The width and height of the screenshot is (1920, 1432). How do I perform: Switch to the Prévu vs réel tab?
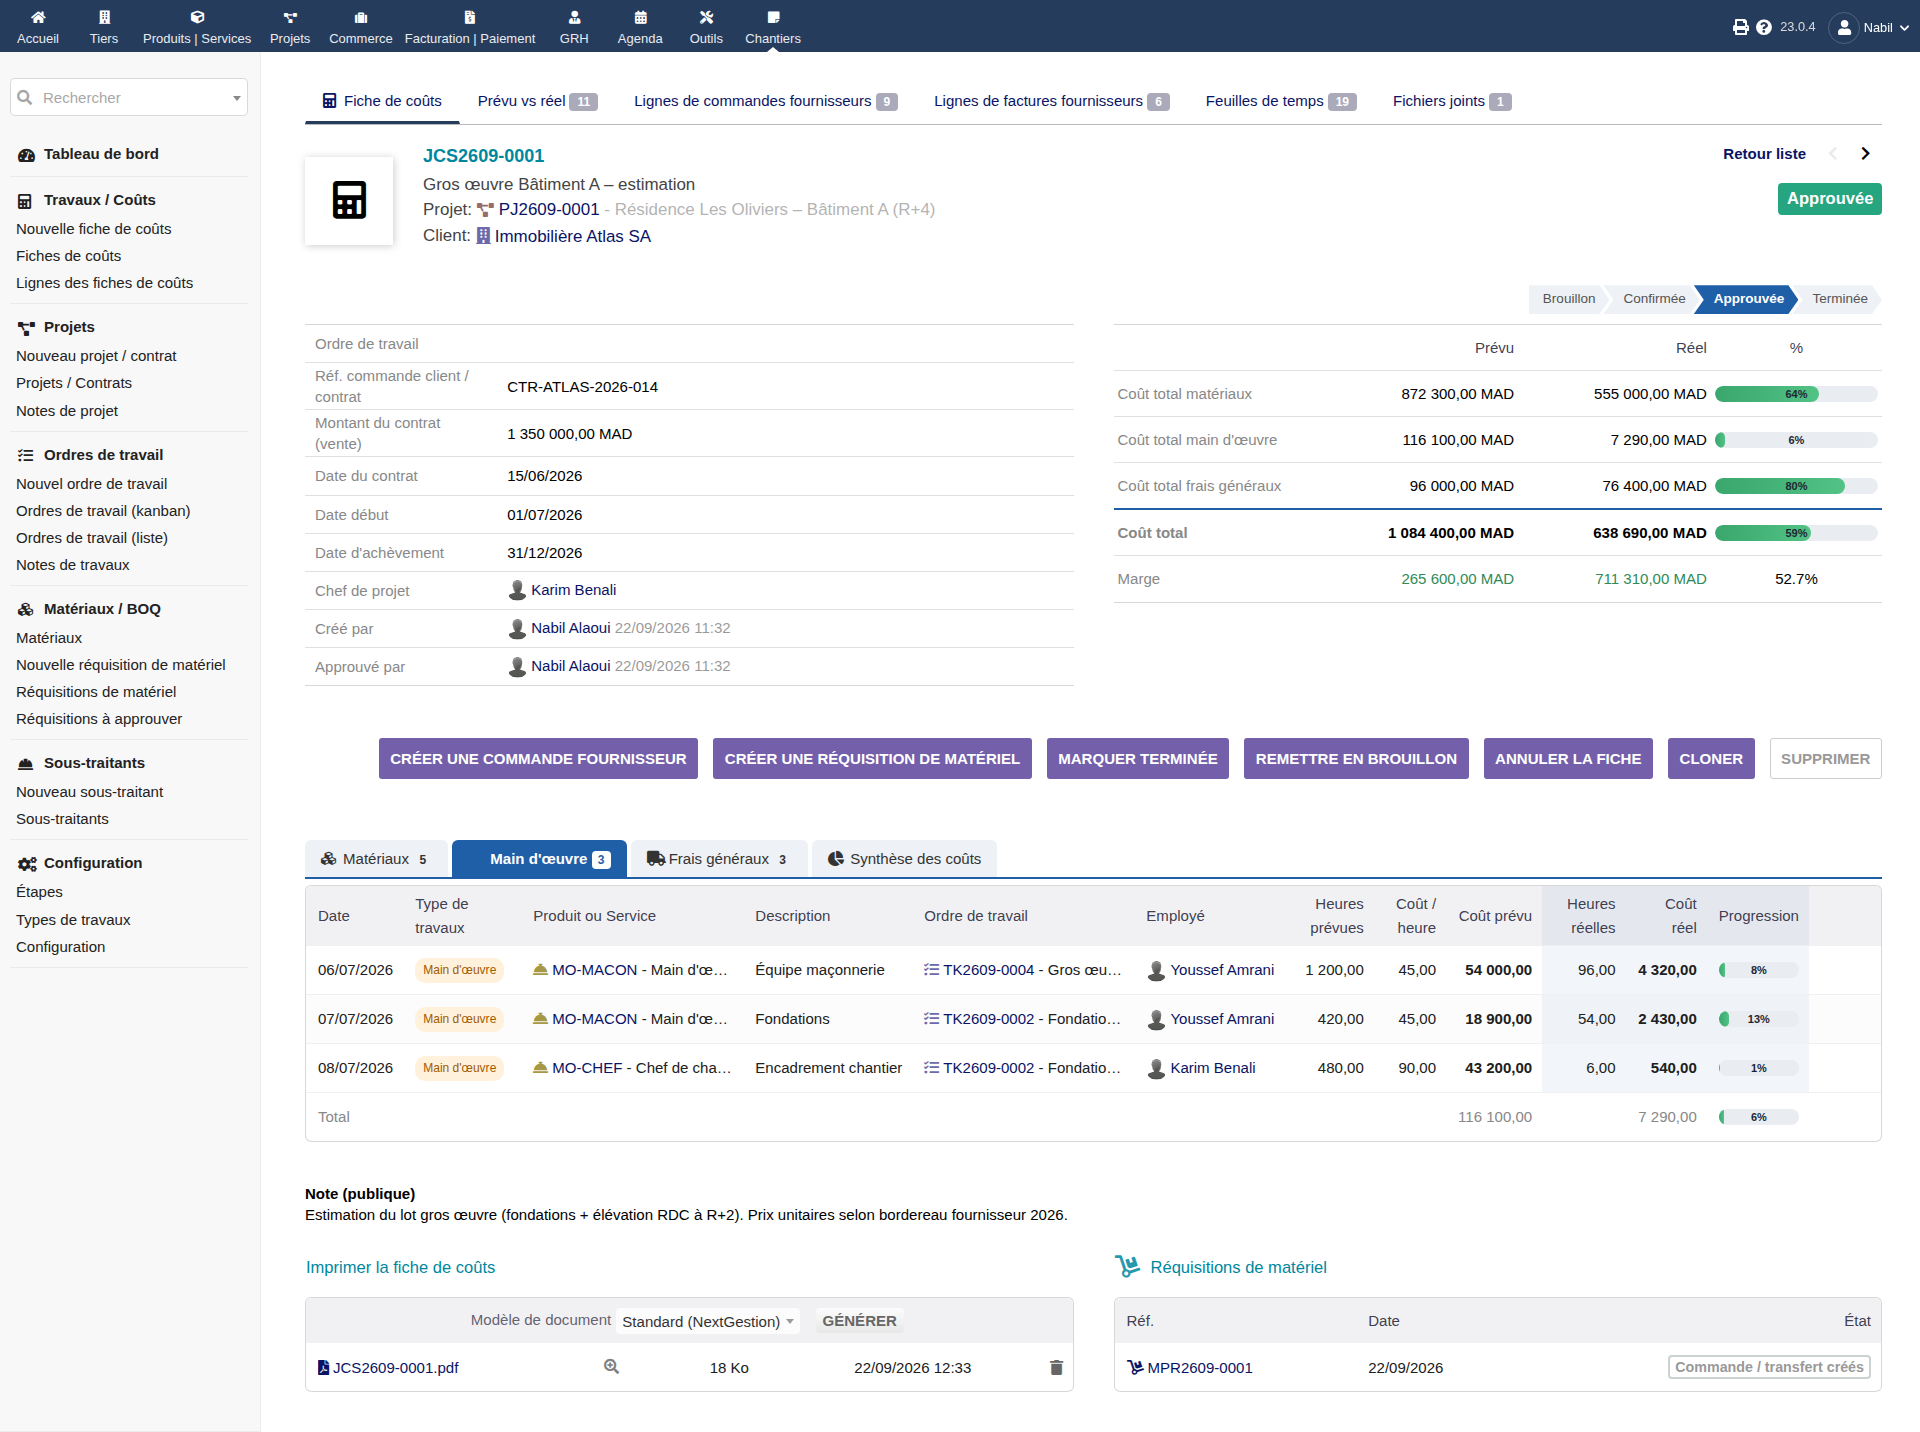pos(537,101)
